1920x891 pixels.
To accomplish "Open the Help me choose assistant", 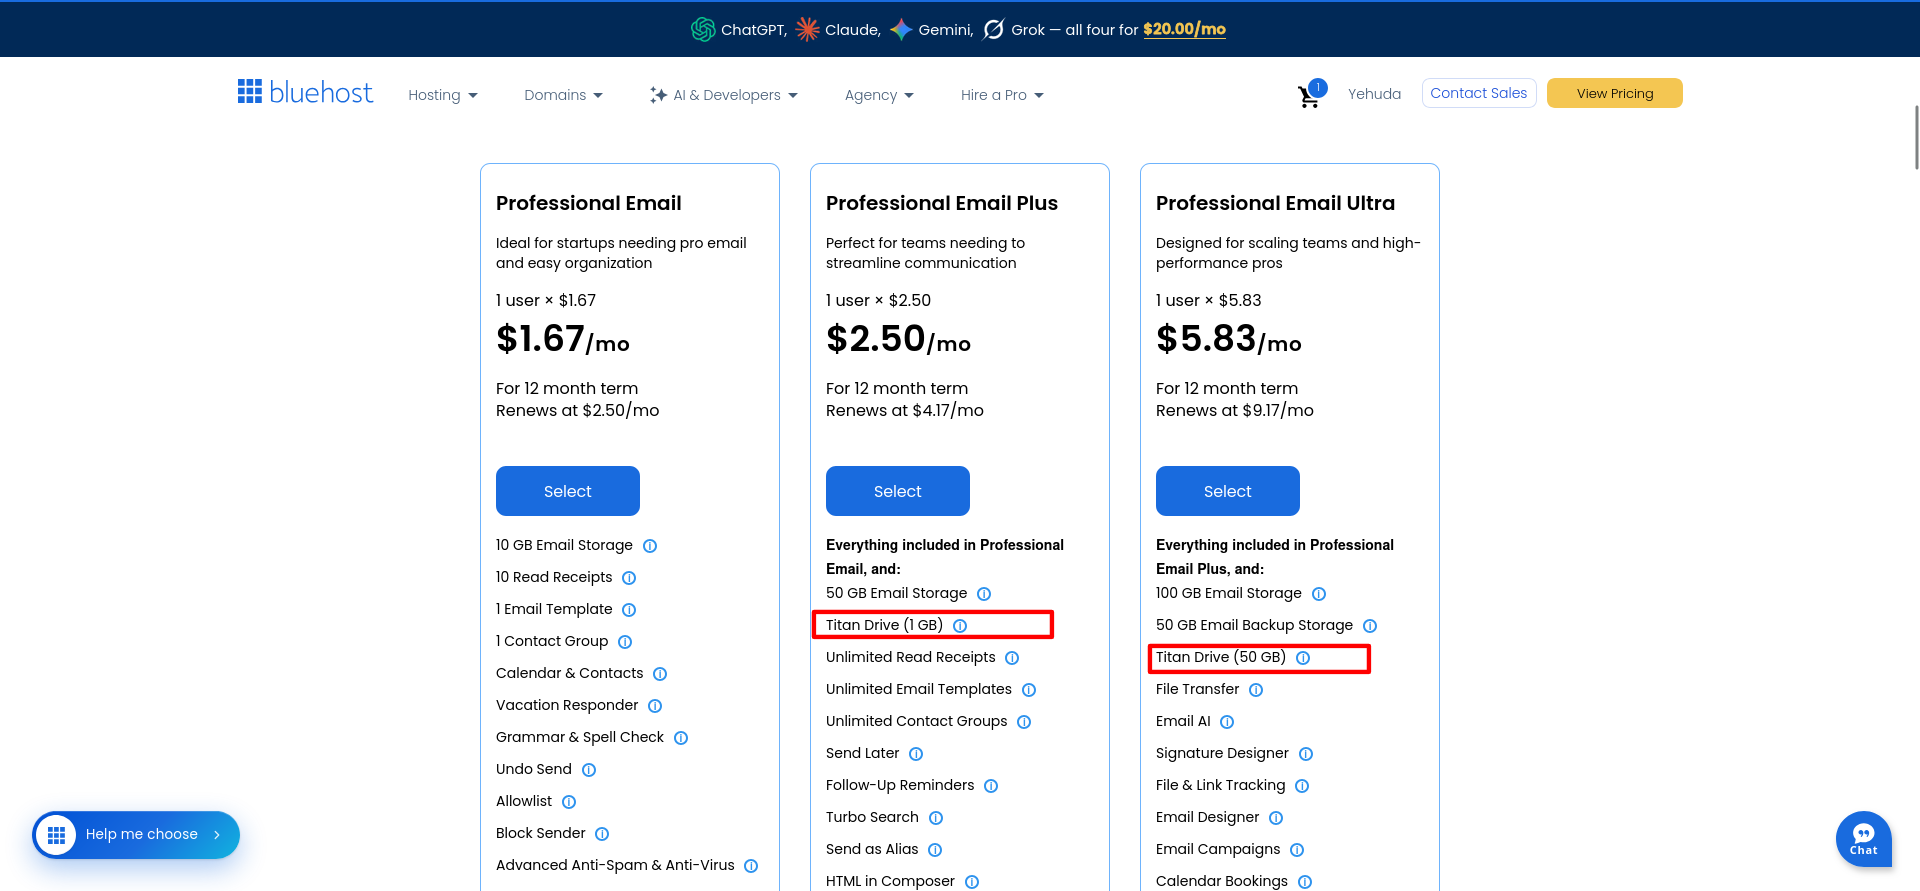I will tap(136, 835).
